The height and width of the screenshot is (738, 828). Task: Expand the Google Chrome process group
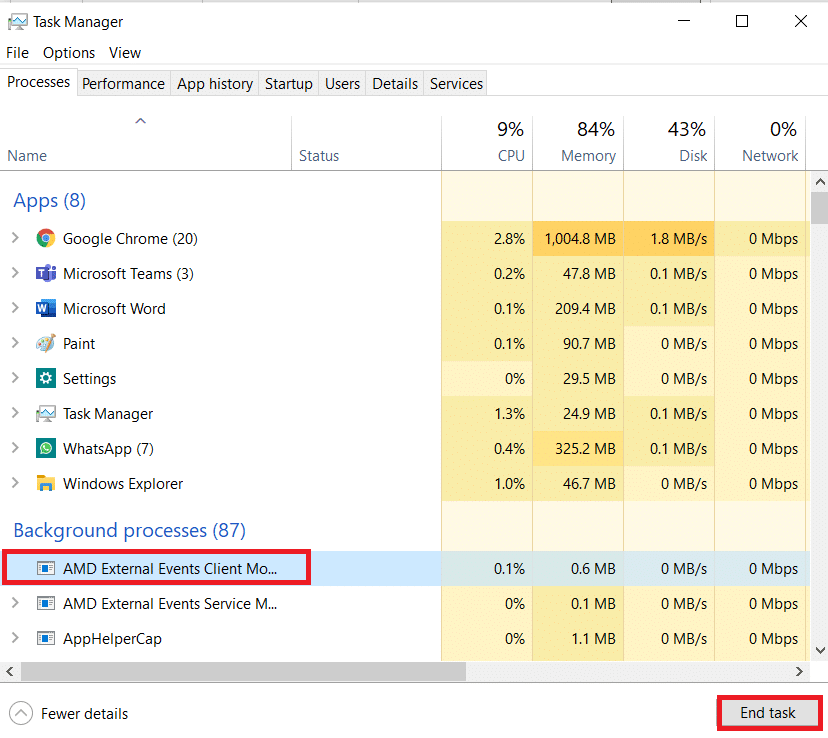pos(15,238)
